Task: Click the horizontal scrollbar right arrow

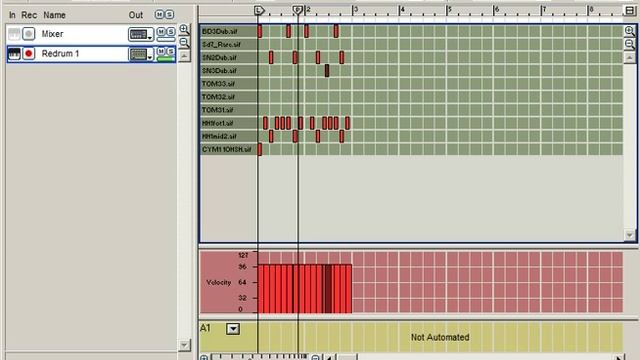Action: click(619, 358)
